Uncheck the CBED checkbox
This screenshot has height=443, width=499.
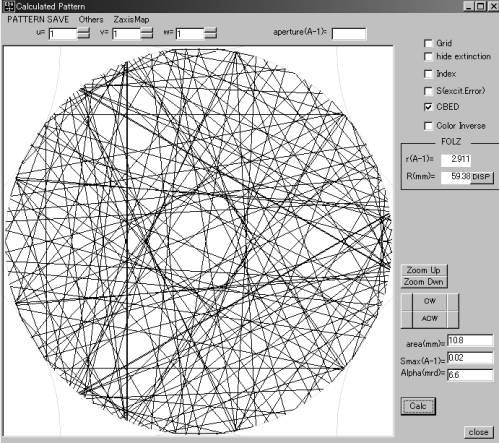tap(428, 107)
